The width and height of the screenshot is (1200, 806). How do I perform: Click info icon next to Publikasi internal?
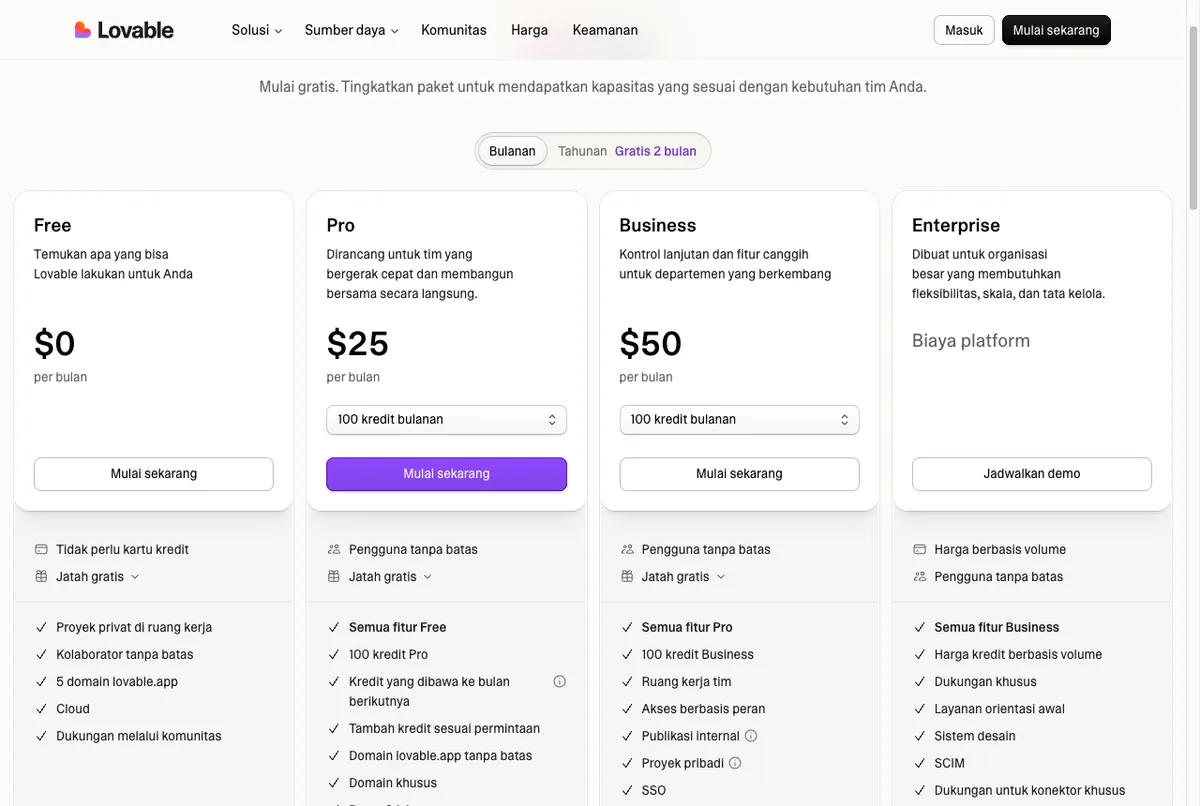(x=751, y=736)
